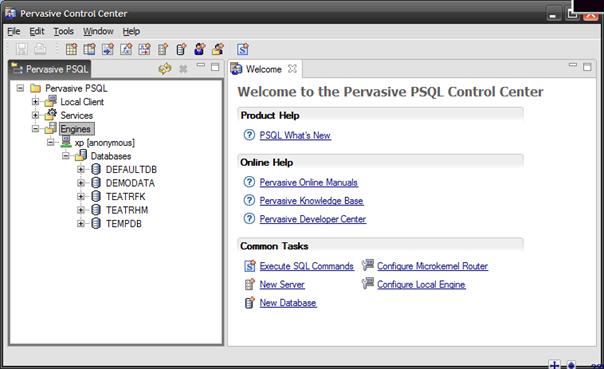This screenshot has width=604, height=369.
Task: Expand the Services tree node
Action: pyautogui.click(x=35, y=115)
